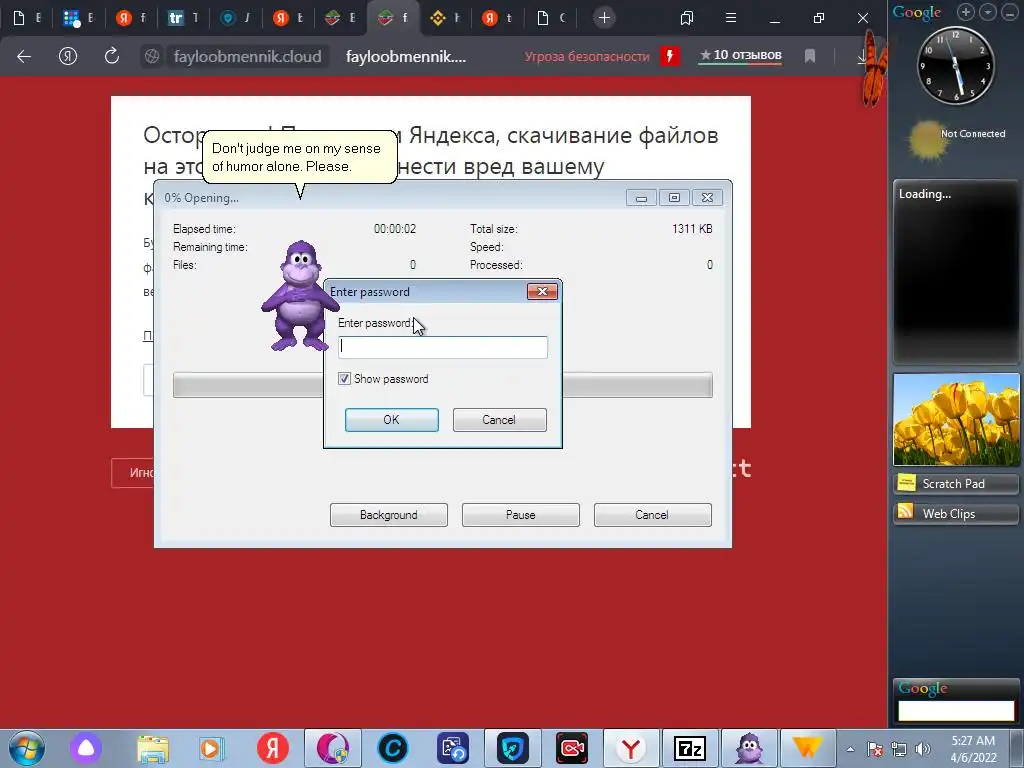Open the browser tab collections icon

click(687, 18)
